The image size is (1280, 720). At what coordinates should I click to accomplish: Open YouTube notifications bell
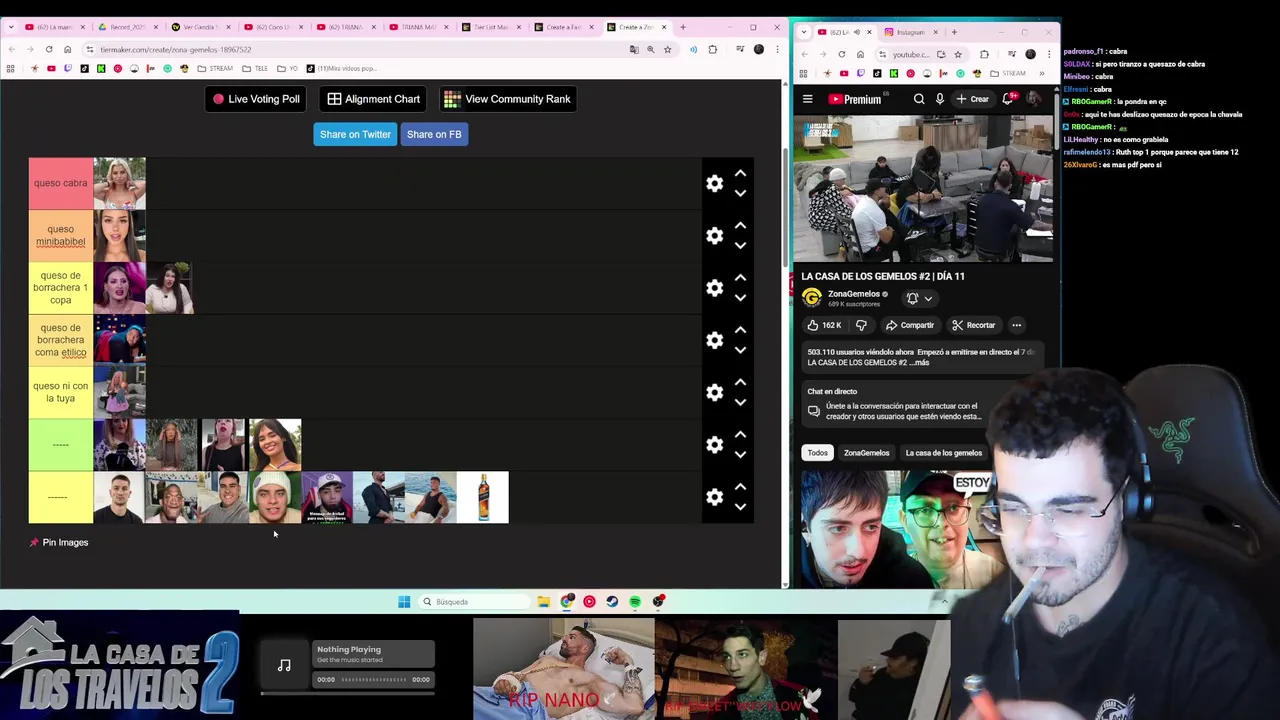(1009, 99)
